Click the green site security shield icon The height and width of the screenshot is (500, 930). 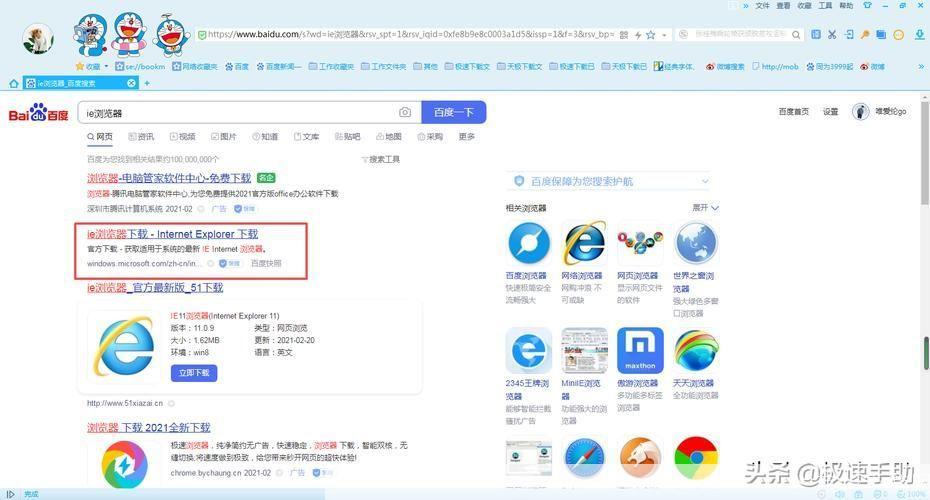pos(202,35)
